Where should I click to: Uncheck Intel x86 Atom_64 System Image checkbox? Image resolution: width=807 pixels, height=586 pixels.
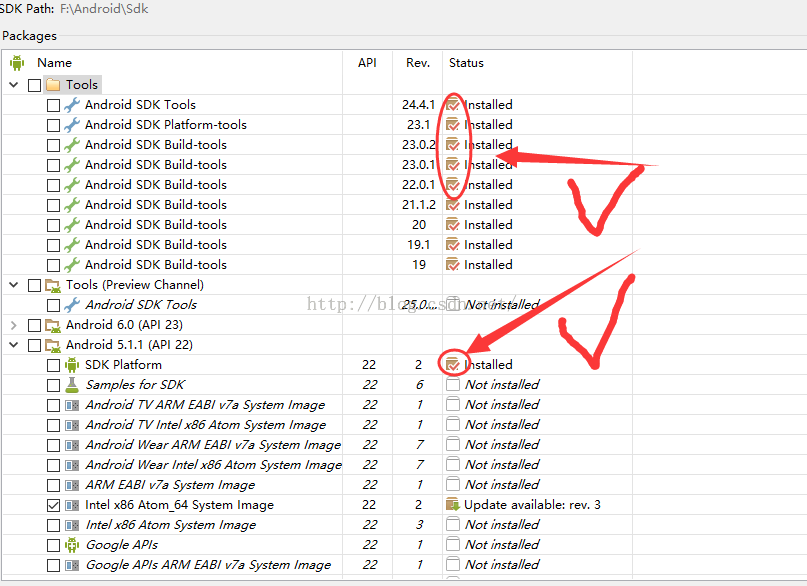pos(53,505)
